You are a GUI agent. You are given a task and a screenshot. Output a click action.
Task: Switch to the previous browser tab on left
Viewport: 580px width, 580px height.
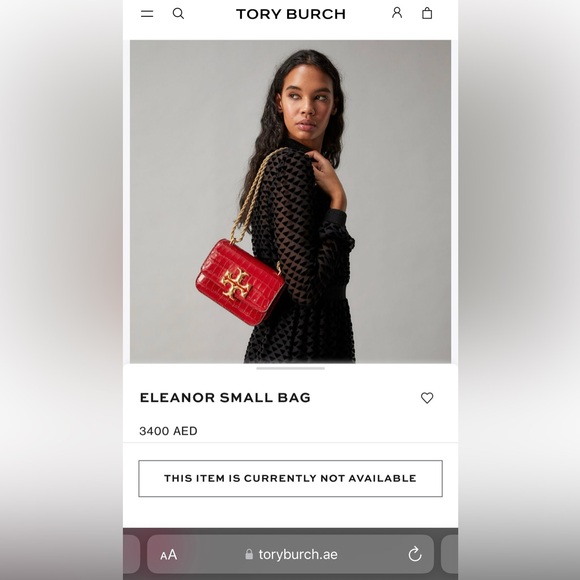(x=131, y=554)
